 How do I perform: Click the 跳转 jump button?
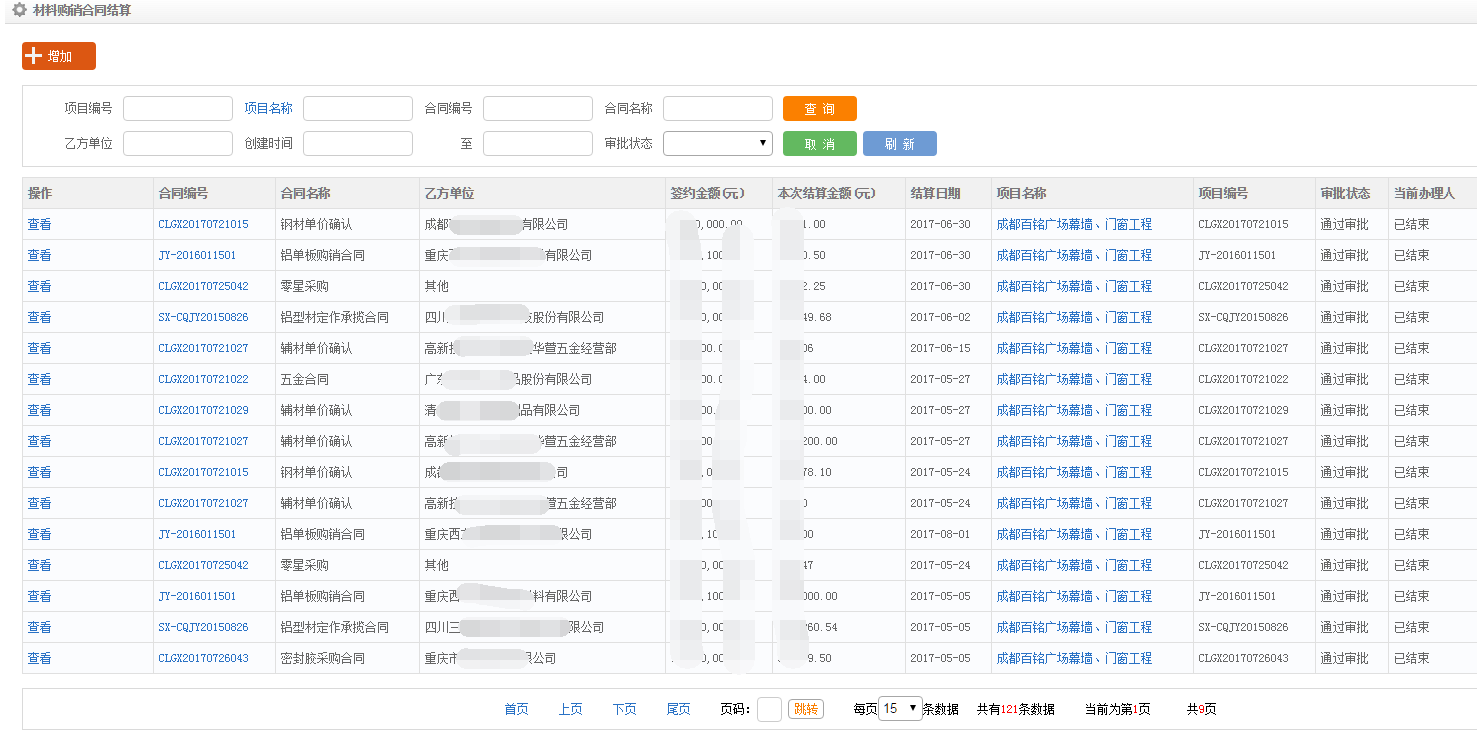[x=805, y=710]
